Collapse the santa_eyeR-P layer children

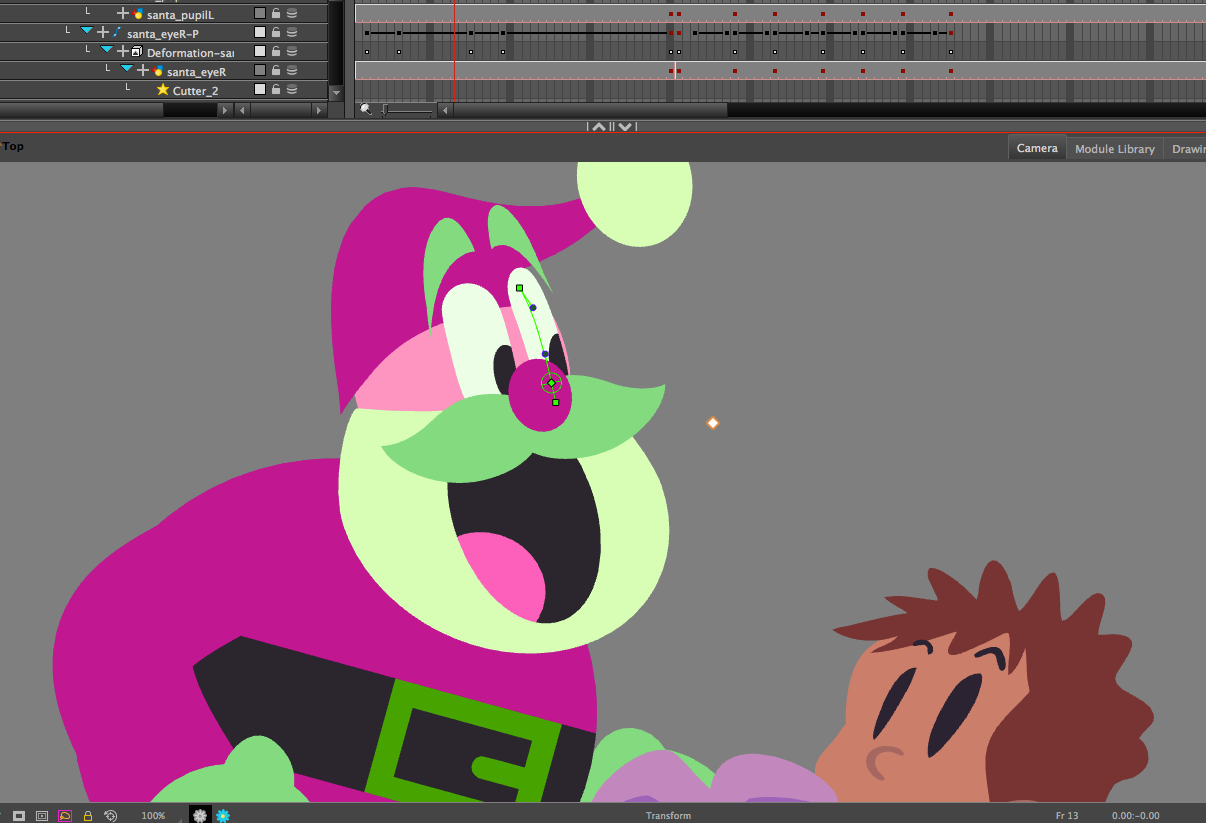coord(87,32)
